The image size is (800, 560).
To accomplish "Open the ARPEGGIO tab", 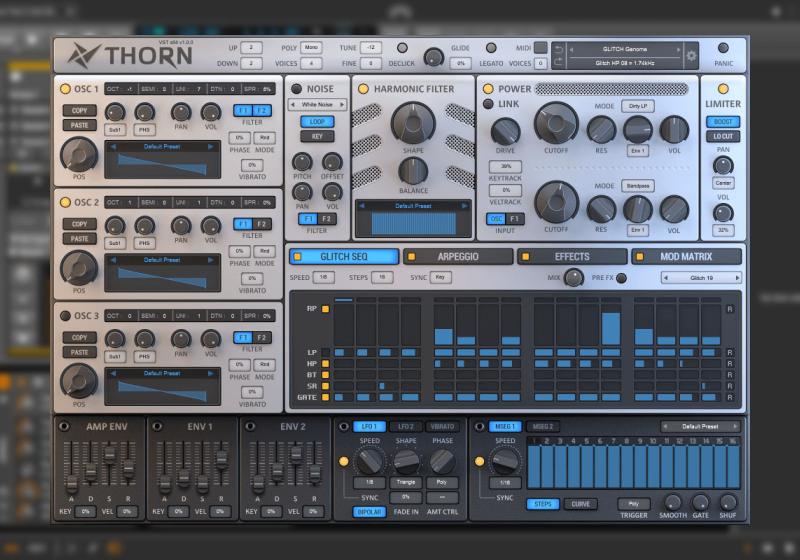I will click(458, 257).
